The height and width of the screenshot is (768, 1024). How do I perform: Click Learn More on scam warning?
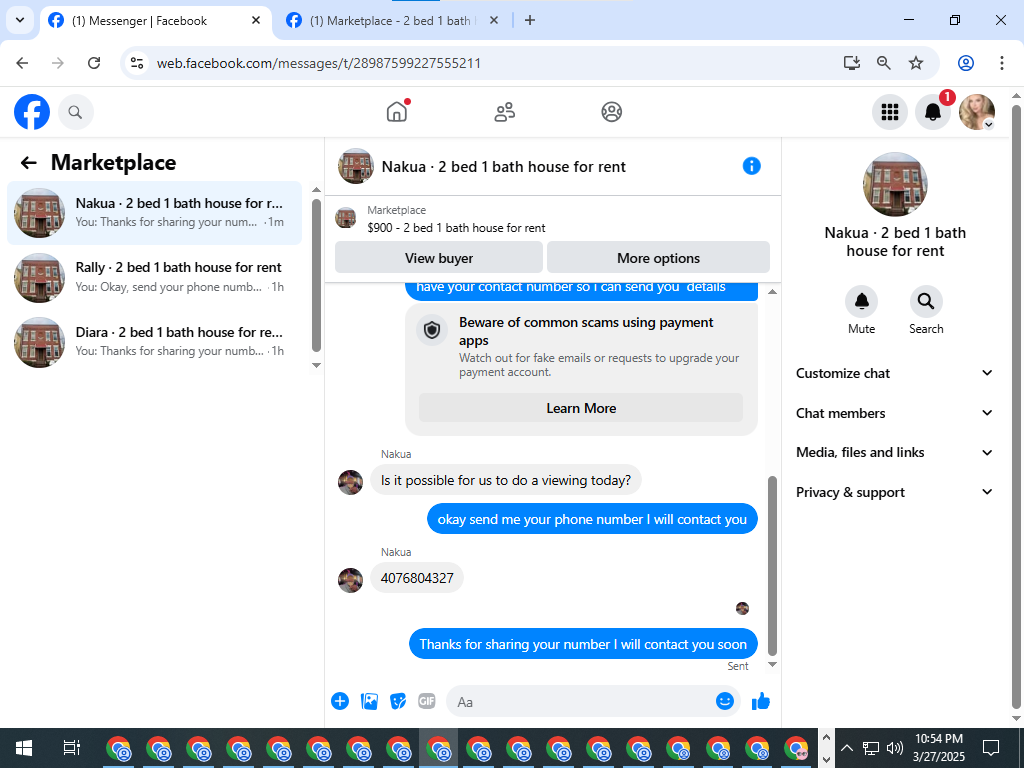[x=581, y=408]
